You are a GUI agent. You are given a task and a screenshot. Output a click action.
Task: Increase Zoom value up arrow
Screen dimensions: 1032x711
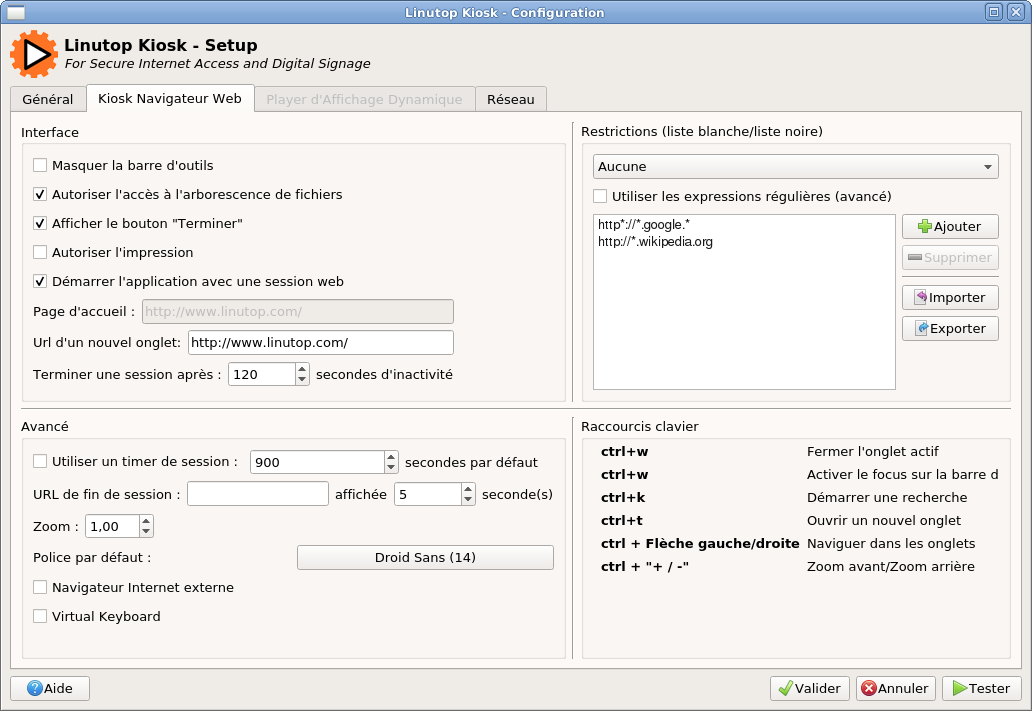[146, 521]
